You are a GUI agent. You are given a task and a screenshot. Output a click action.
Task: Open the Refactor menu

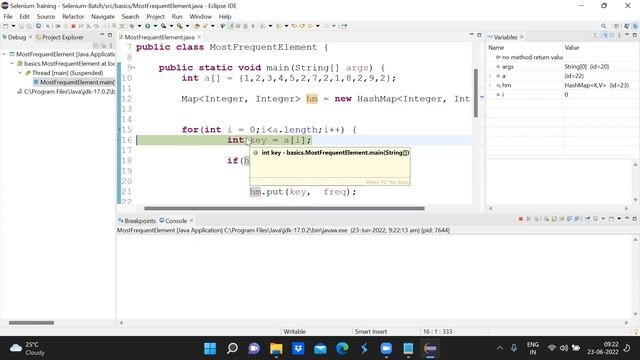click(73, 16)
